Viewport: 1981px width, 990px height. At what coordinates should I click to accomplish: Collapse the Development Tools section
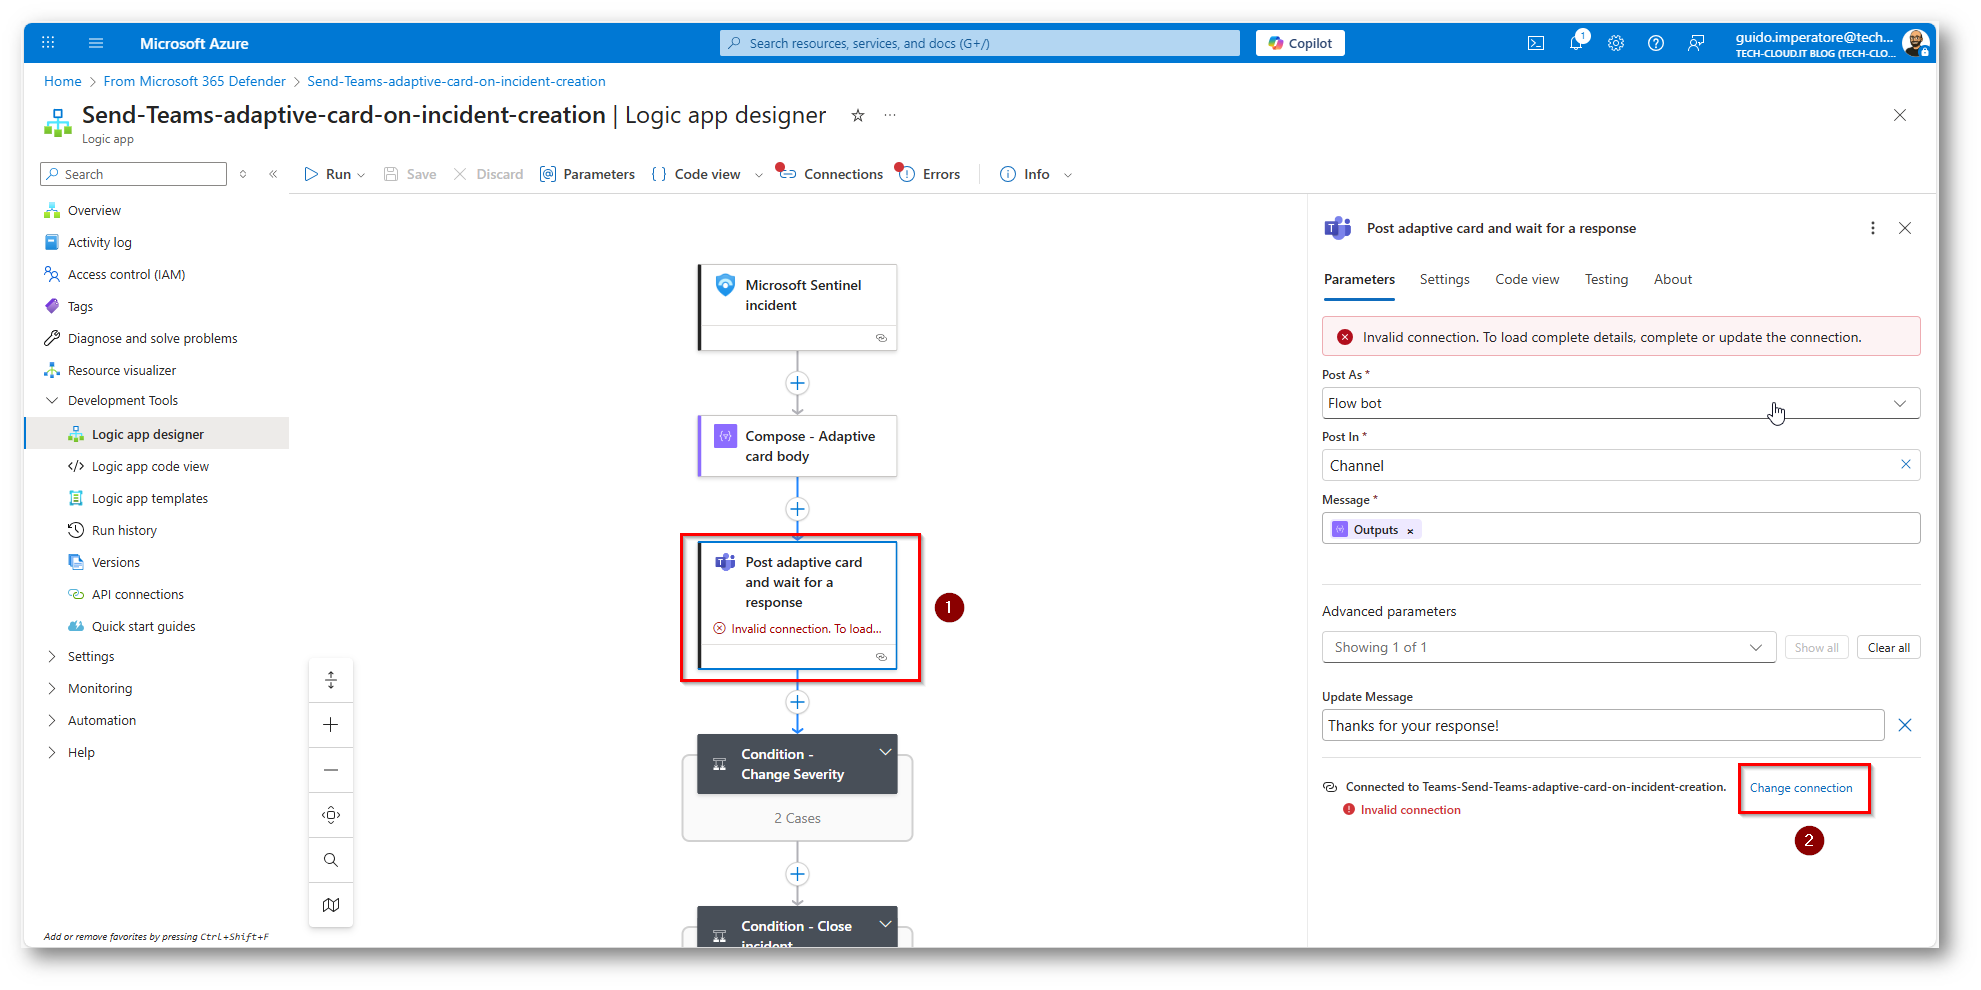[52, 400]
